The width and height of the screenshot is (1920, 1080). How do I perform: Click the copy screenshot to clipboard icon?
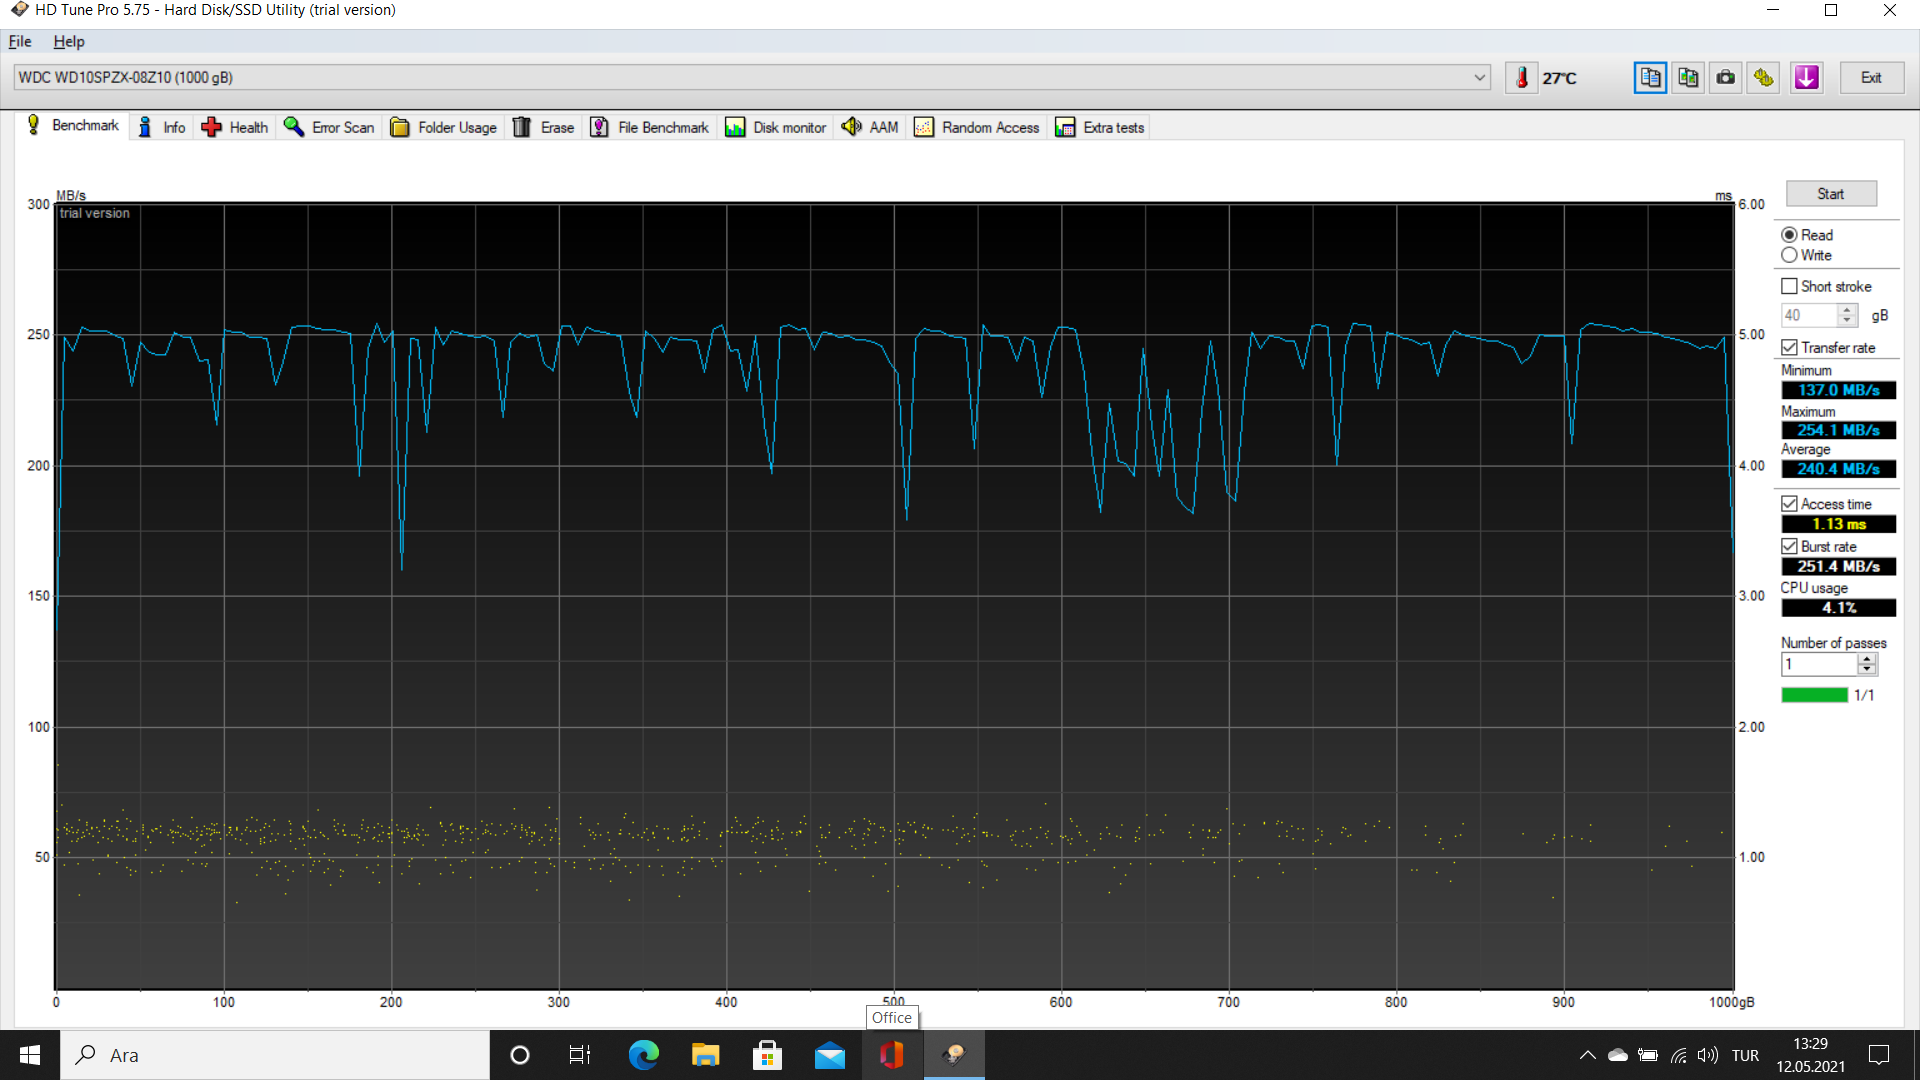click(1688, 78)
